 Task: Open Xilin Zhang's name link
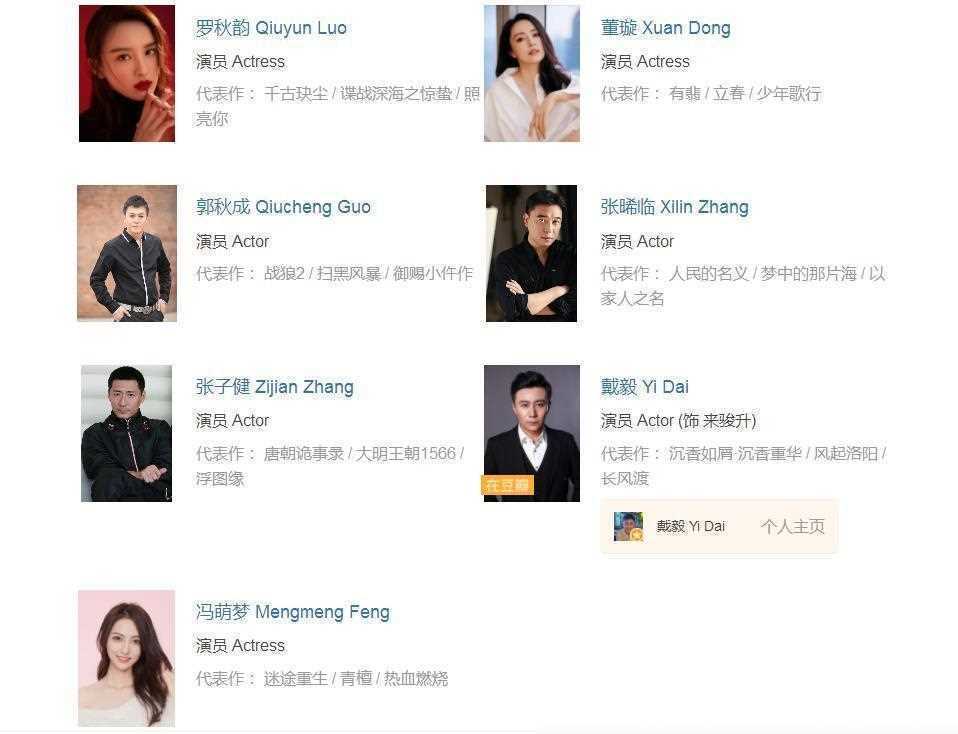click(675, 207)
